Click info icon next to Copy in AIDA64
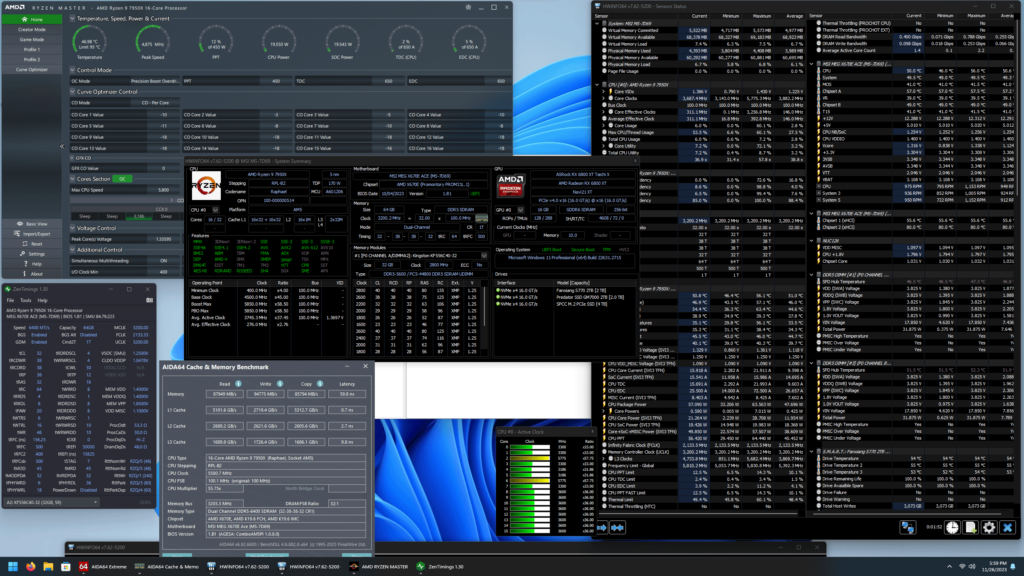 point(320,384)
